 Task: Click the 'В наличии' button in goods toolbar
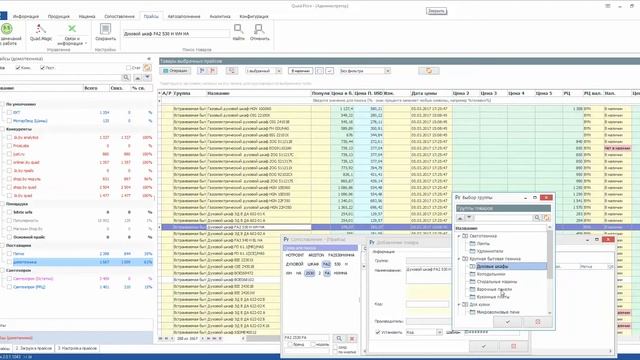click(300, 71)
